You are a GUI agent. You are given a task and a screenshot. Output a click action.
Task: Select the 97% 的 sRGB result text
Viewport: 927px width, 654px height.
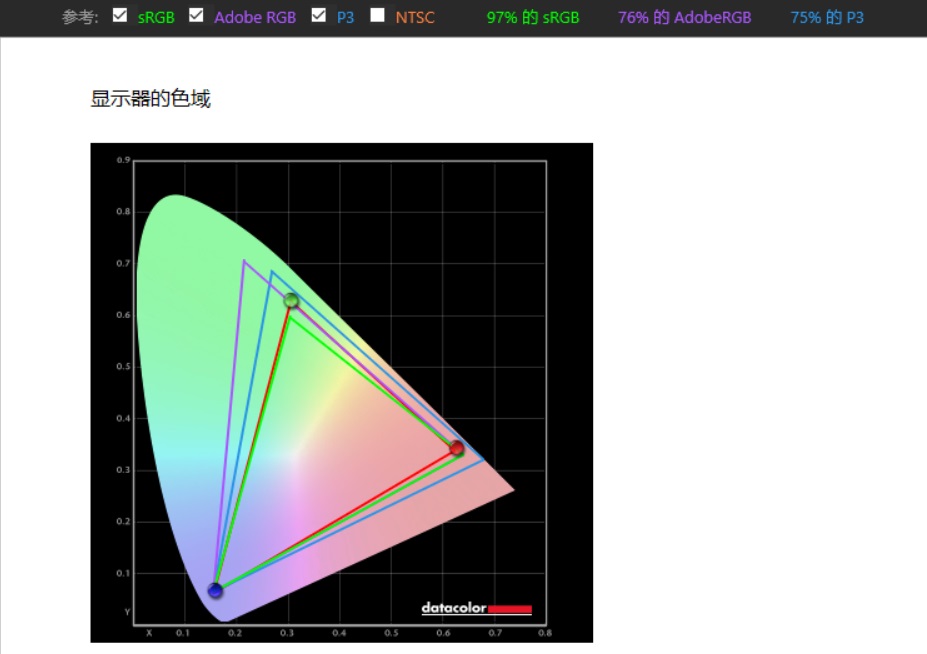[533, 18]
